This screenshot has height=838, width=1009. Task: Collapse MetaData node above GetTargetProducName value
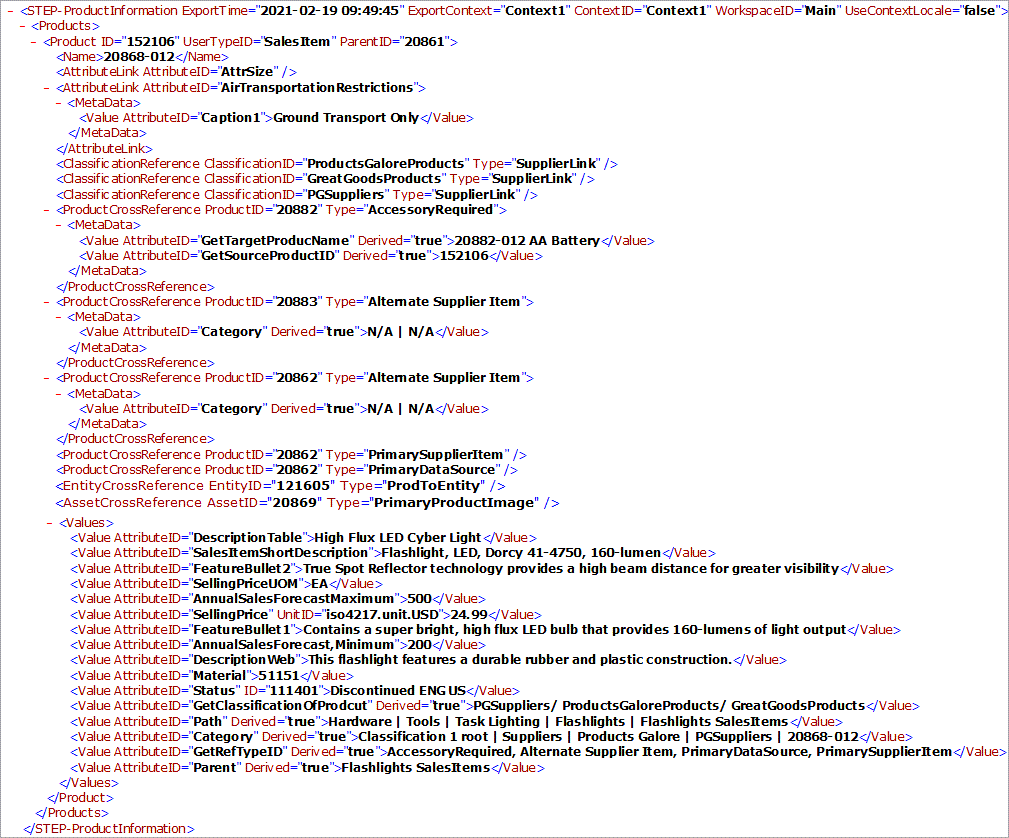pyautogui.click(x=59, y=225)
